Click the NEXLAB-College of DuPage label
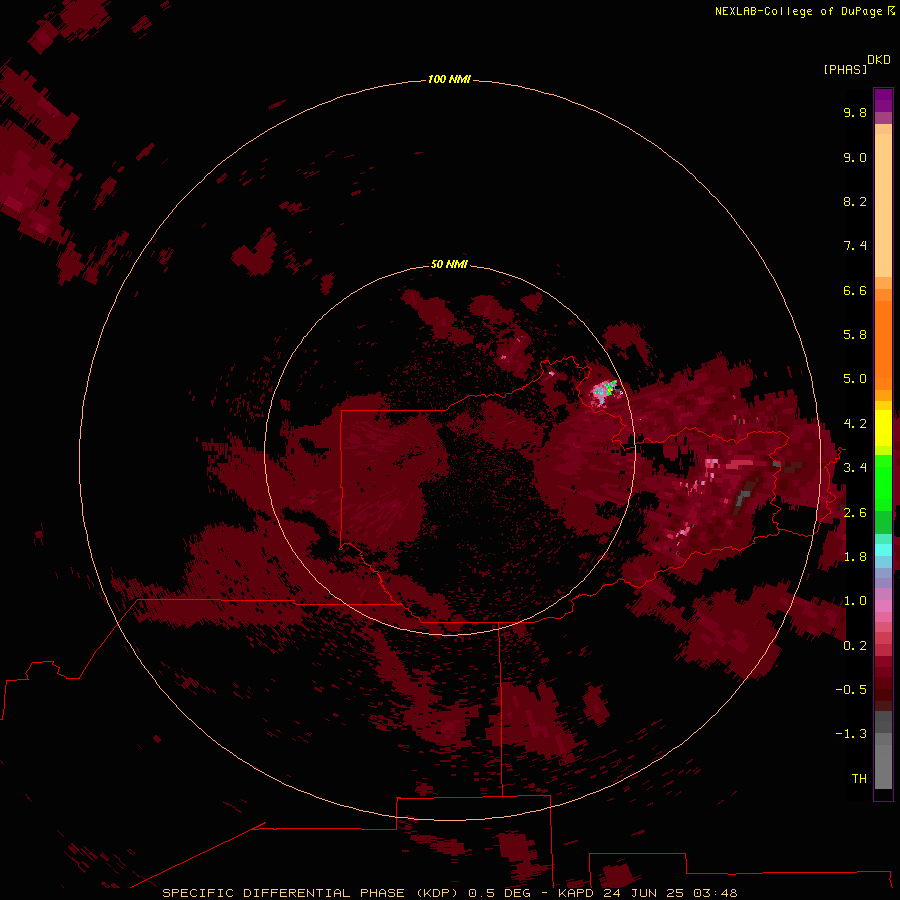 [x=804, y=11]
